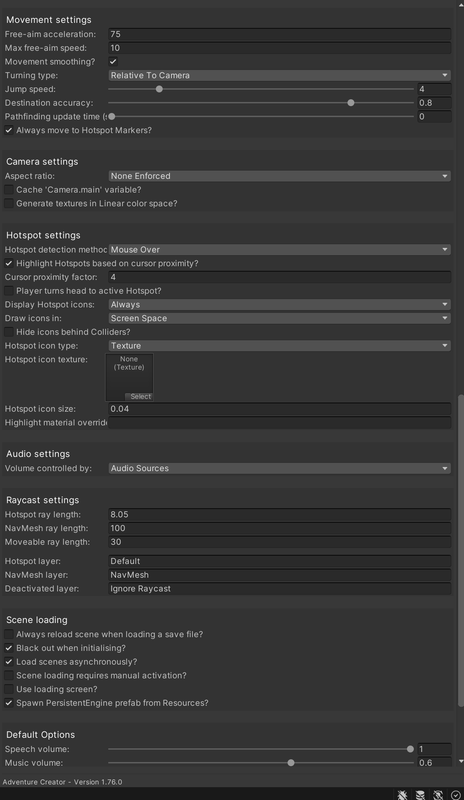The height and width of the screenshot is (800, 464).
Task: Uncheck Black out when initialising
Action: (x=9, y=648)
